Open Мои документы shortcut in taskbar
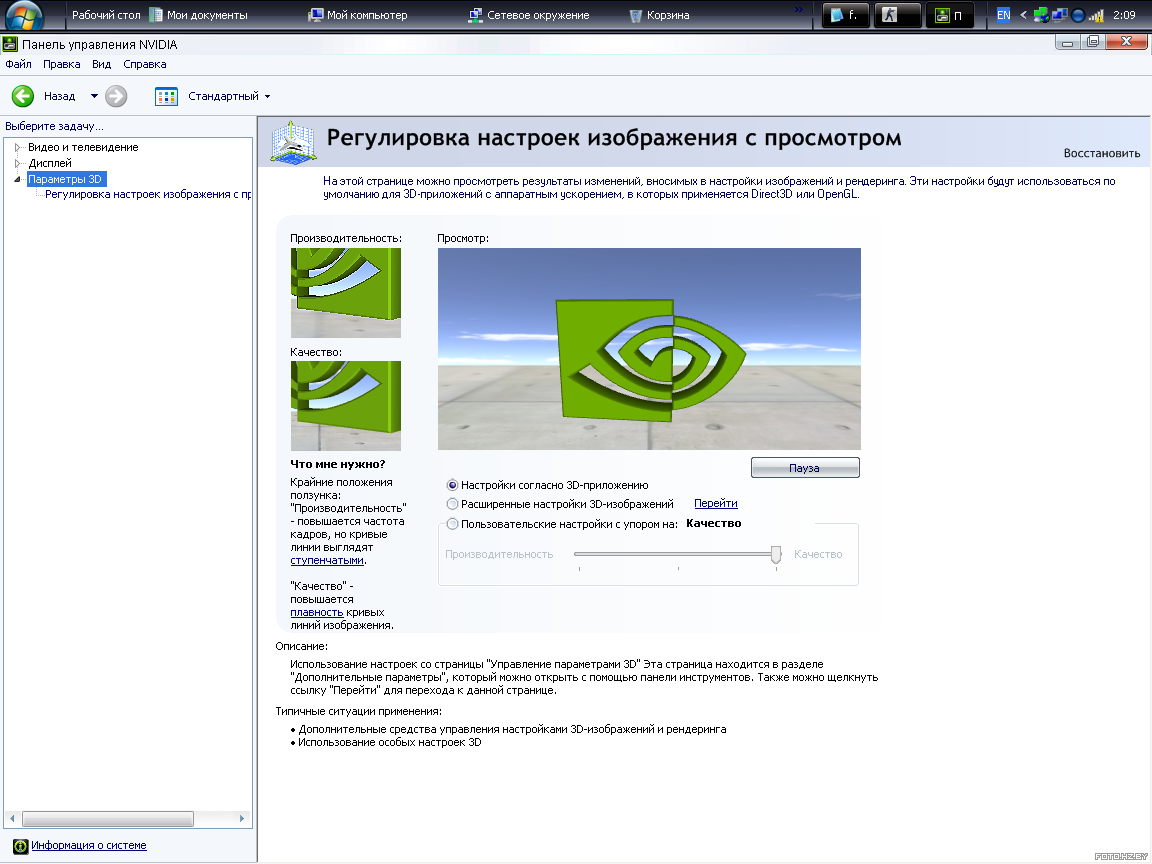Image resolution: width=1152 pixels, height=864 pixels. tap(198, 15)
